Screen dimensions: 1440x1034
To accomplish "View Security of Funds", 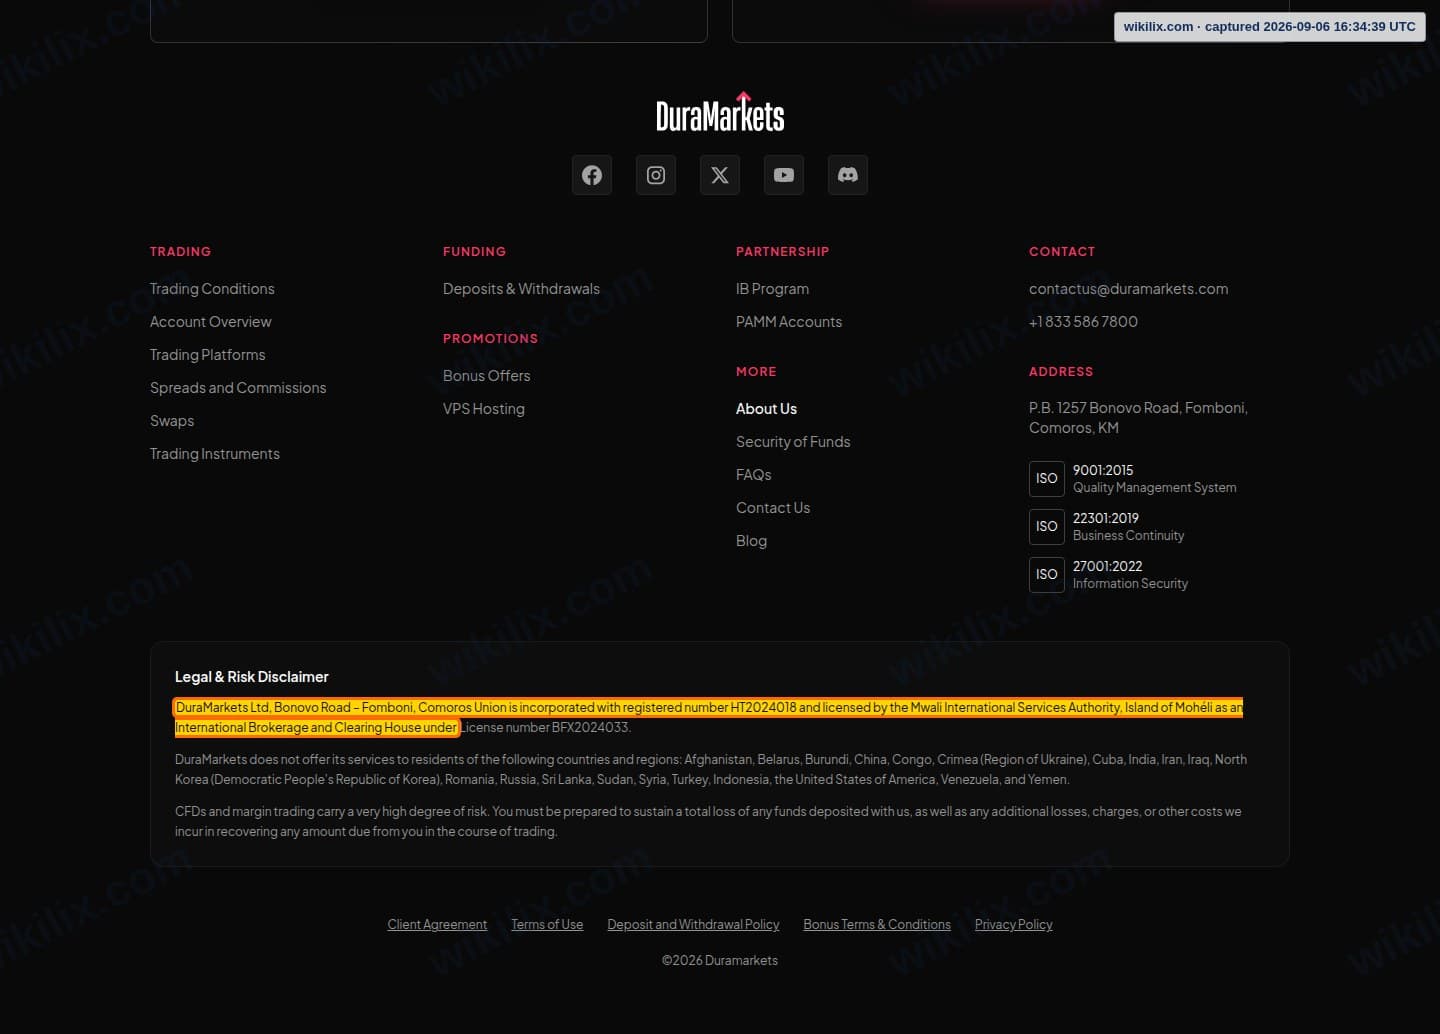I will click(x=793, y=442).
